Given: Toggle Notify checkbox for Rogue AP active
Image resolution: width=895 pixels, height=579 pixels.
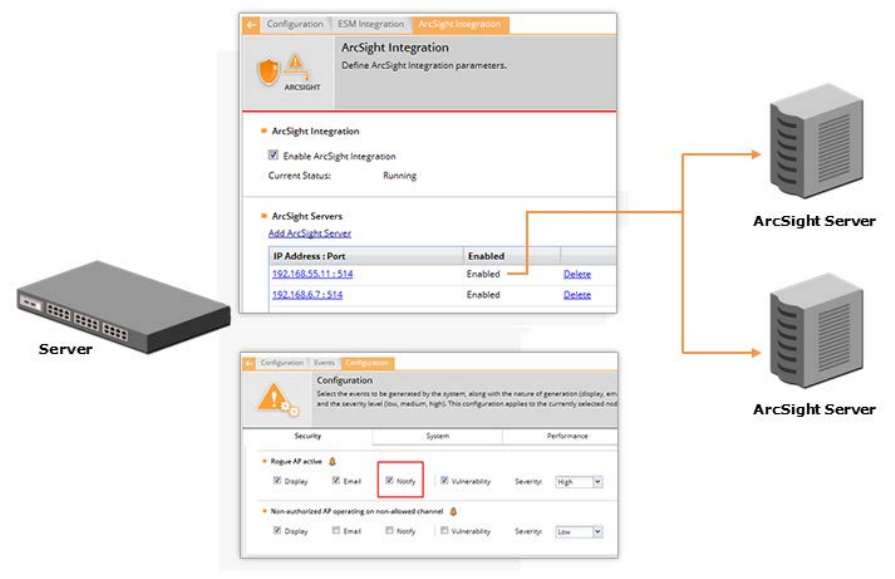Looking at the screenshot, I should coord(389,480).
